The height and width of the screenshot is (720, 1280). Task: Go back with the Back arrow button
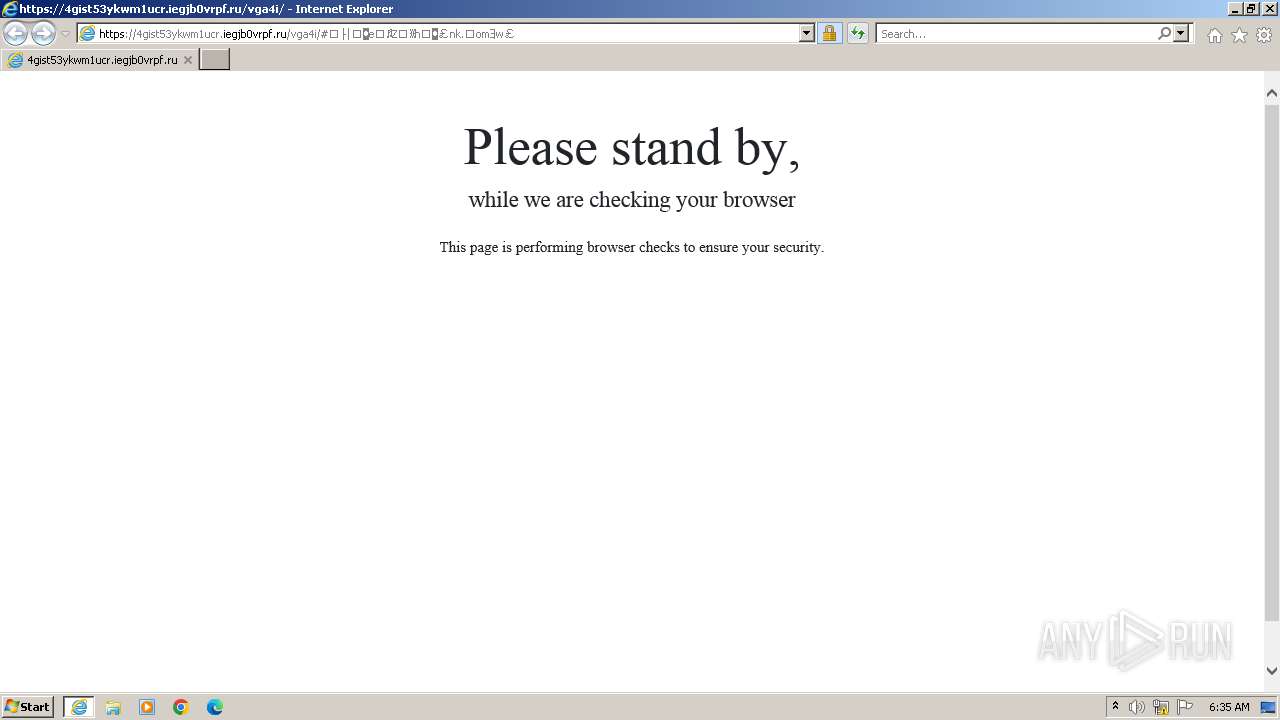pos(15,34)
